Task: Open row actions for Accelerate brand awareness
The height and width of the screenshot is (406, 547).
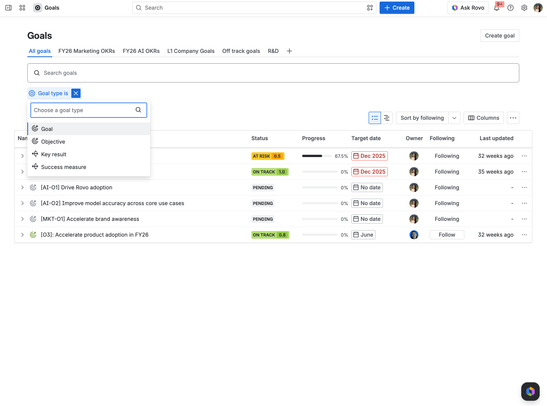Action: pyautogui.click(x=524, y=219)
